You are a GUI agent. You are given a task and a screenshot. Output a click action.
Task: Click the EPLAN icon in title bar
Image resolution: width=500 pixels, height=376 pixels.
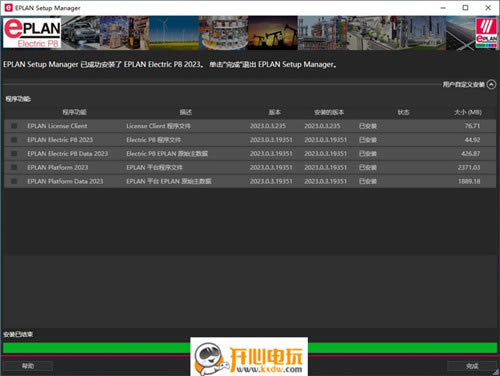tap(8, 8)
